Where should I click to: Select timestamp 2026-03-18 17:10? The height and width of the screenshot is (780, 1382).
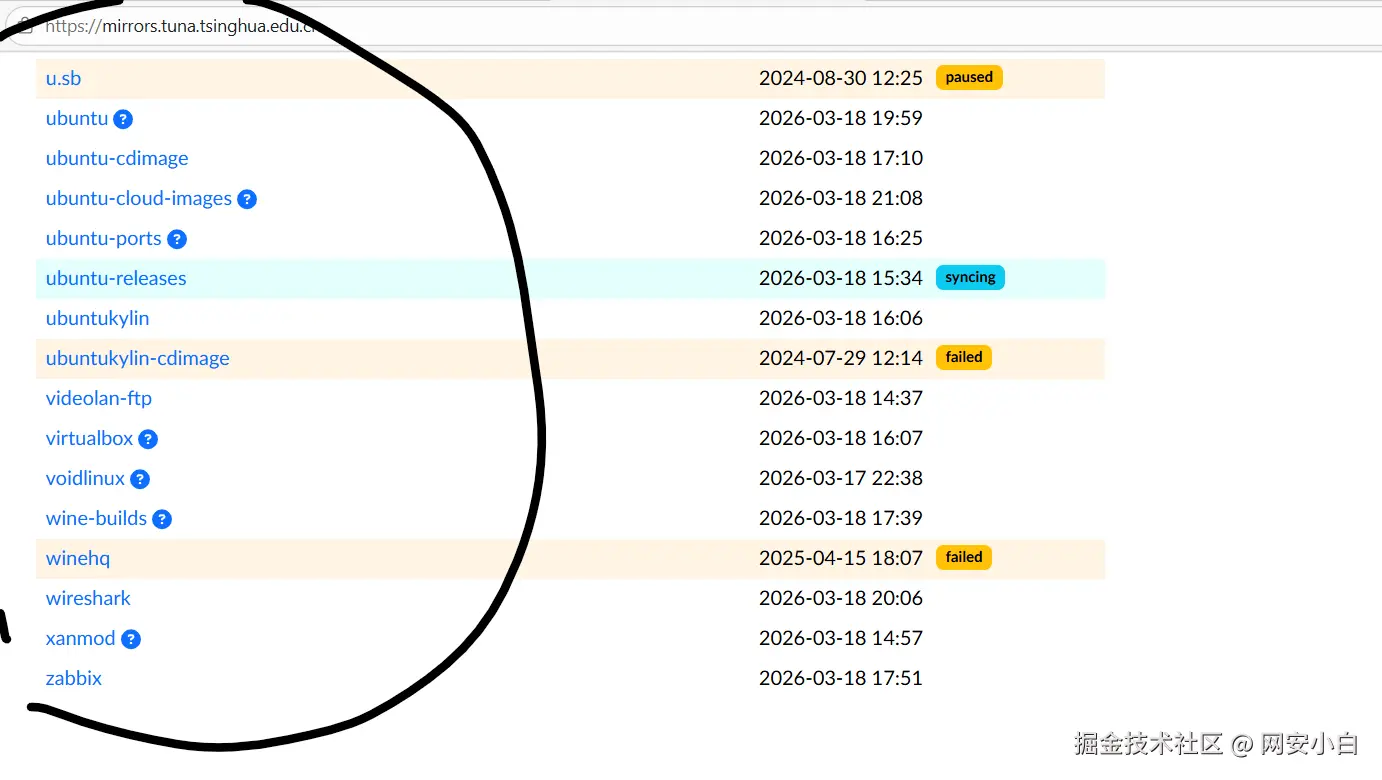coord(841,158)
